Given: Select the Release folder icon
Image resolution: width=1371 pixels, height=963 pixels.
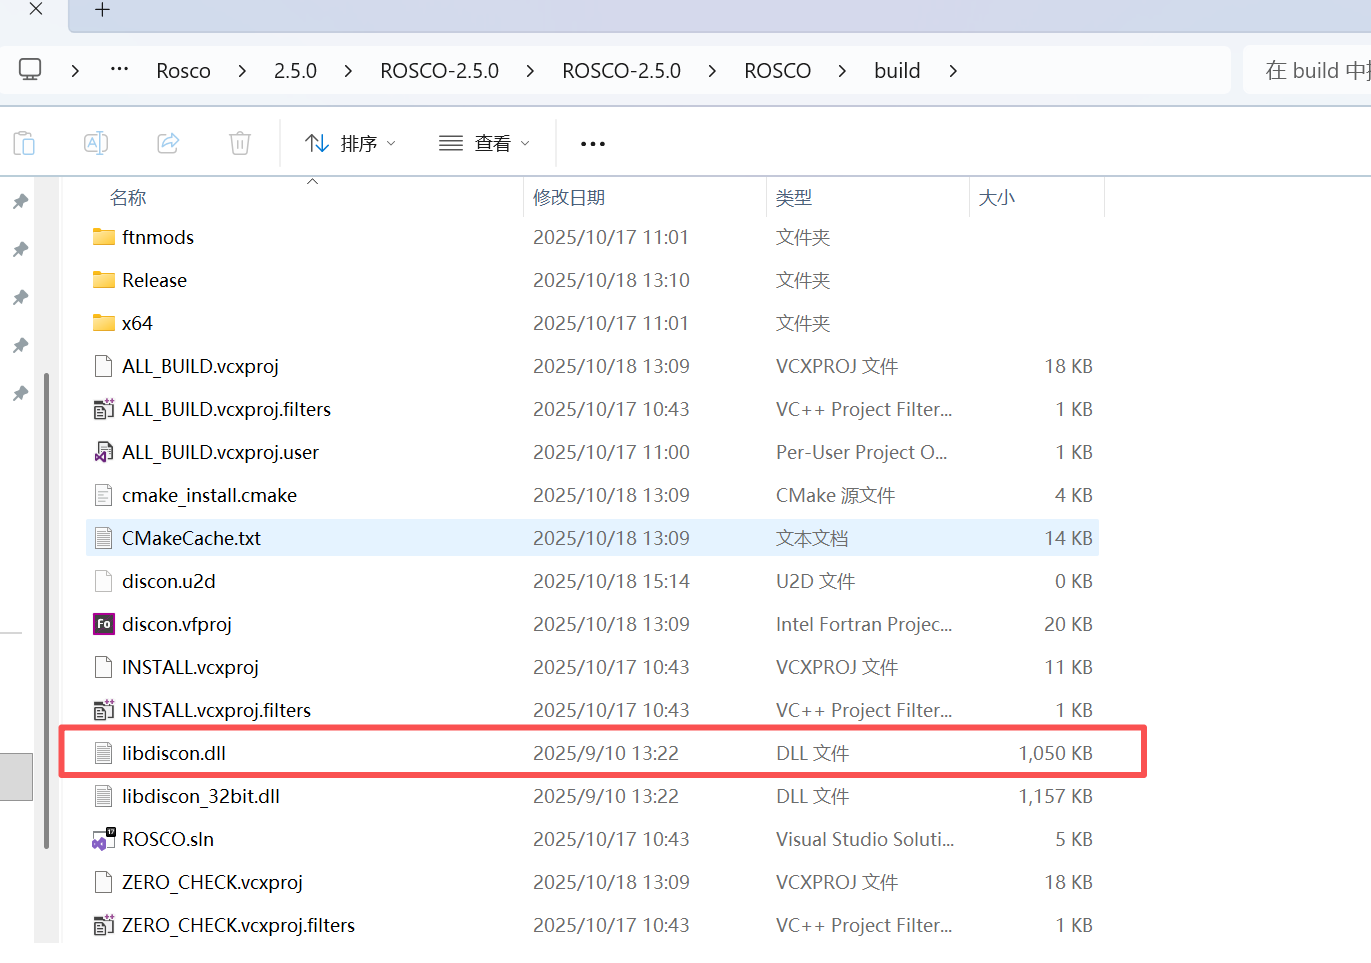Looking at the screenshot, I should 104,279.
